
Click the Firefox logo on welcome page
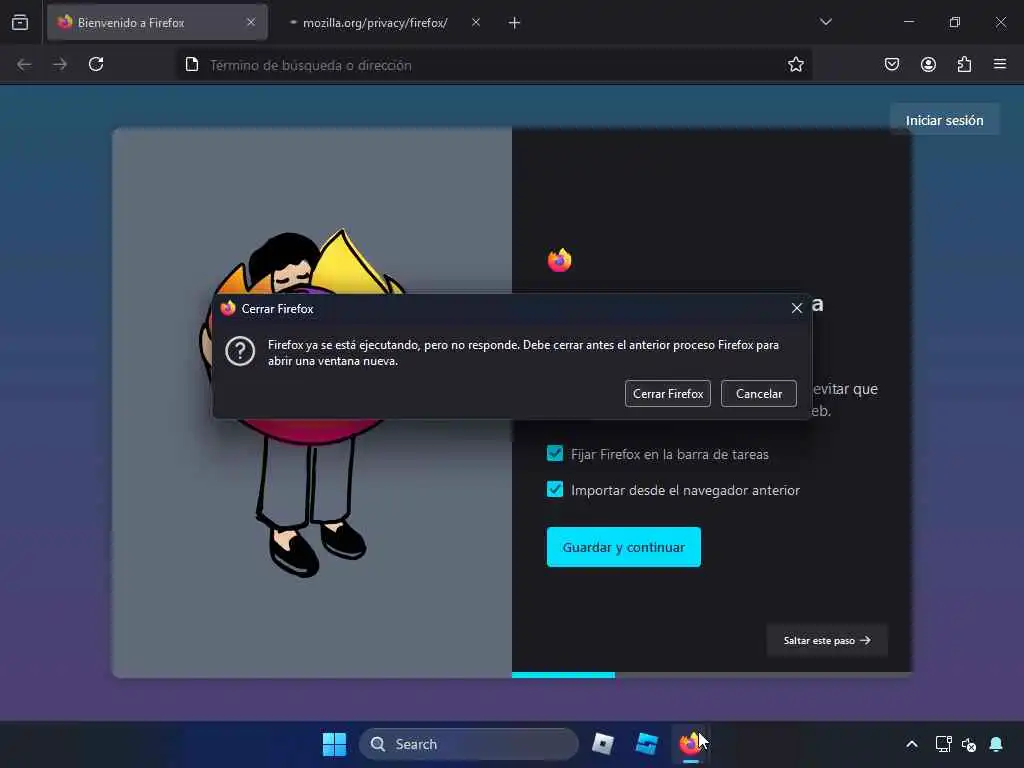tap(560, 260)
